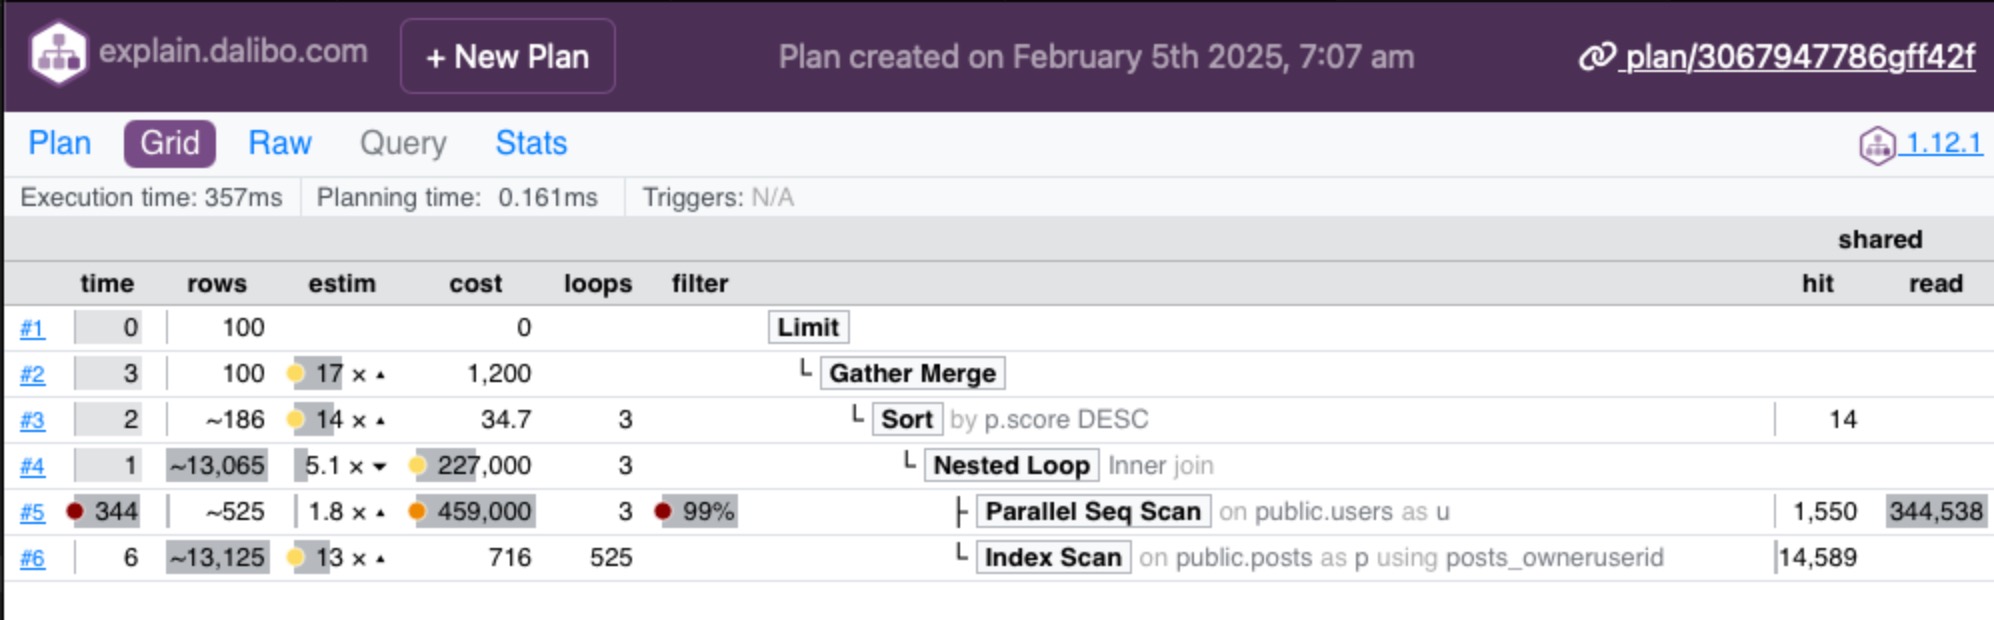Click the orange cost dot for 459,000
The width and height of the screenshot is (1994, 620).
(x=417, y=511)
